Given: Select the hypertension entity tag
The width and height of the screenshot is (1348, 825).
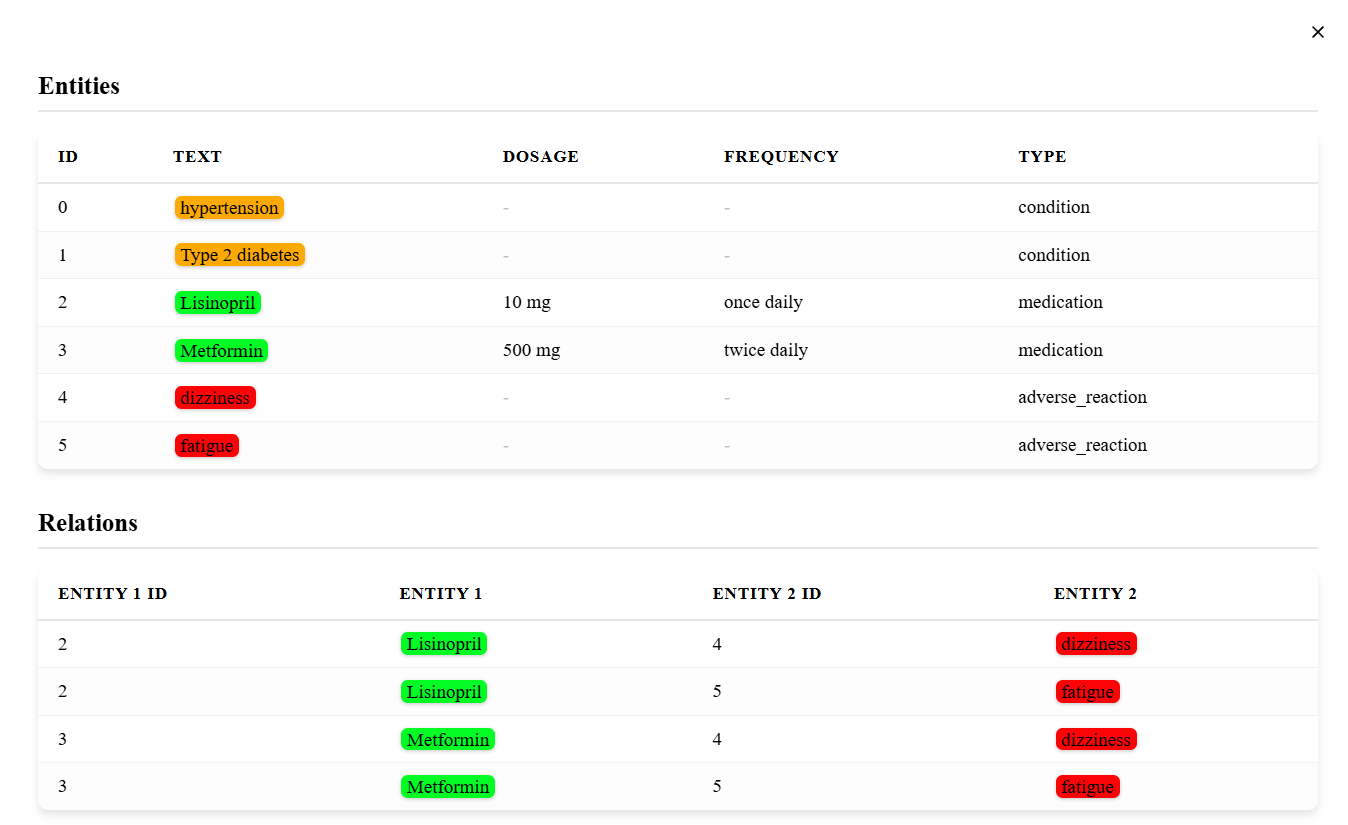Looking at the screenshot, I should pos(229,208).
